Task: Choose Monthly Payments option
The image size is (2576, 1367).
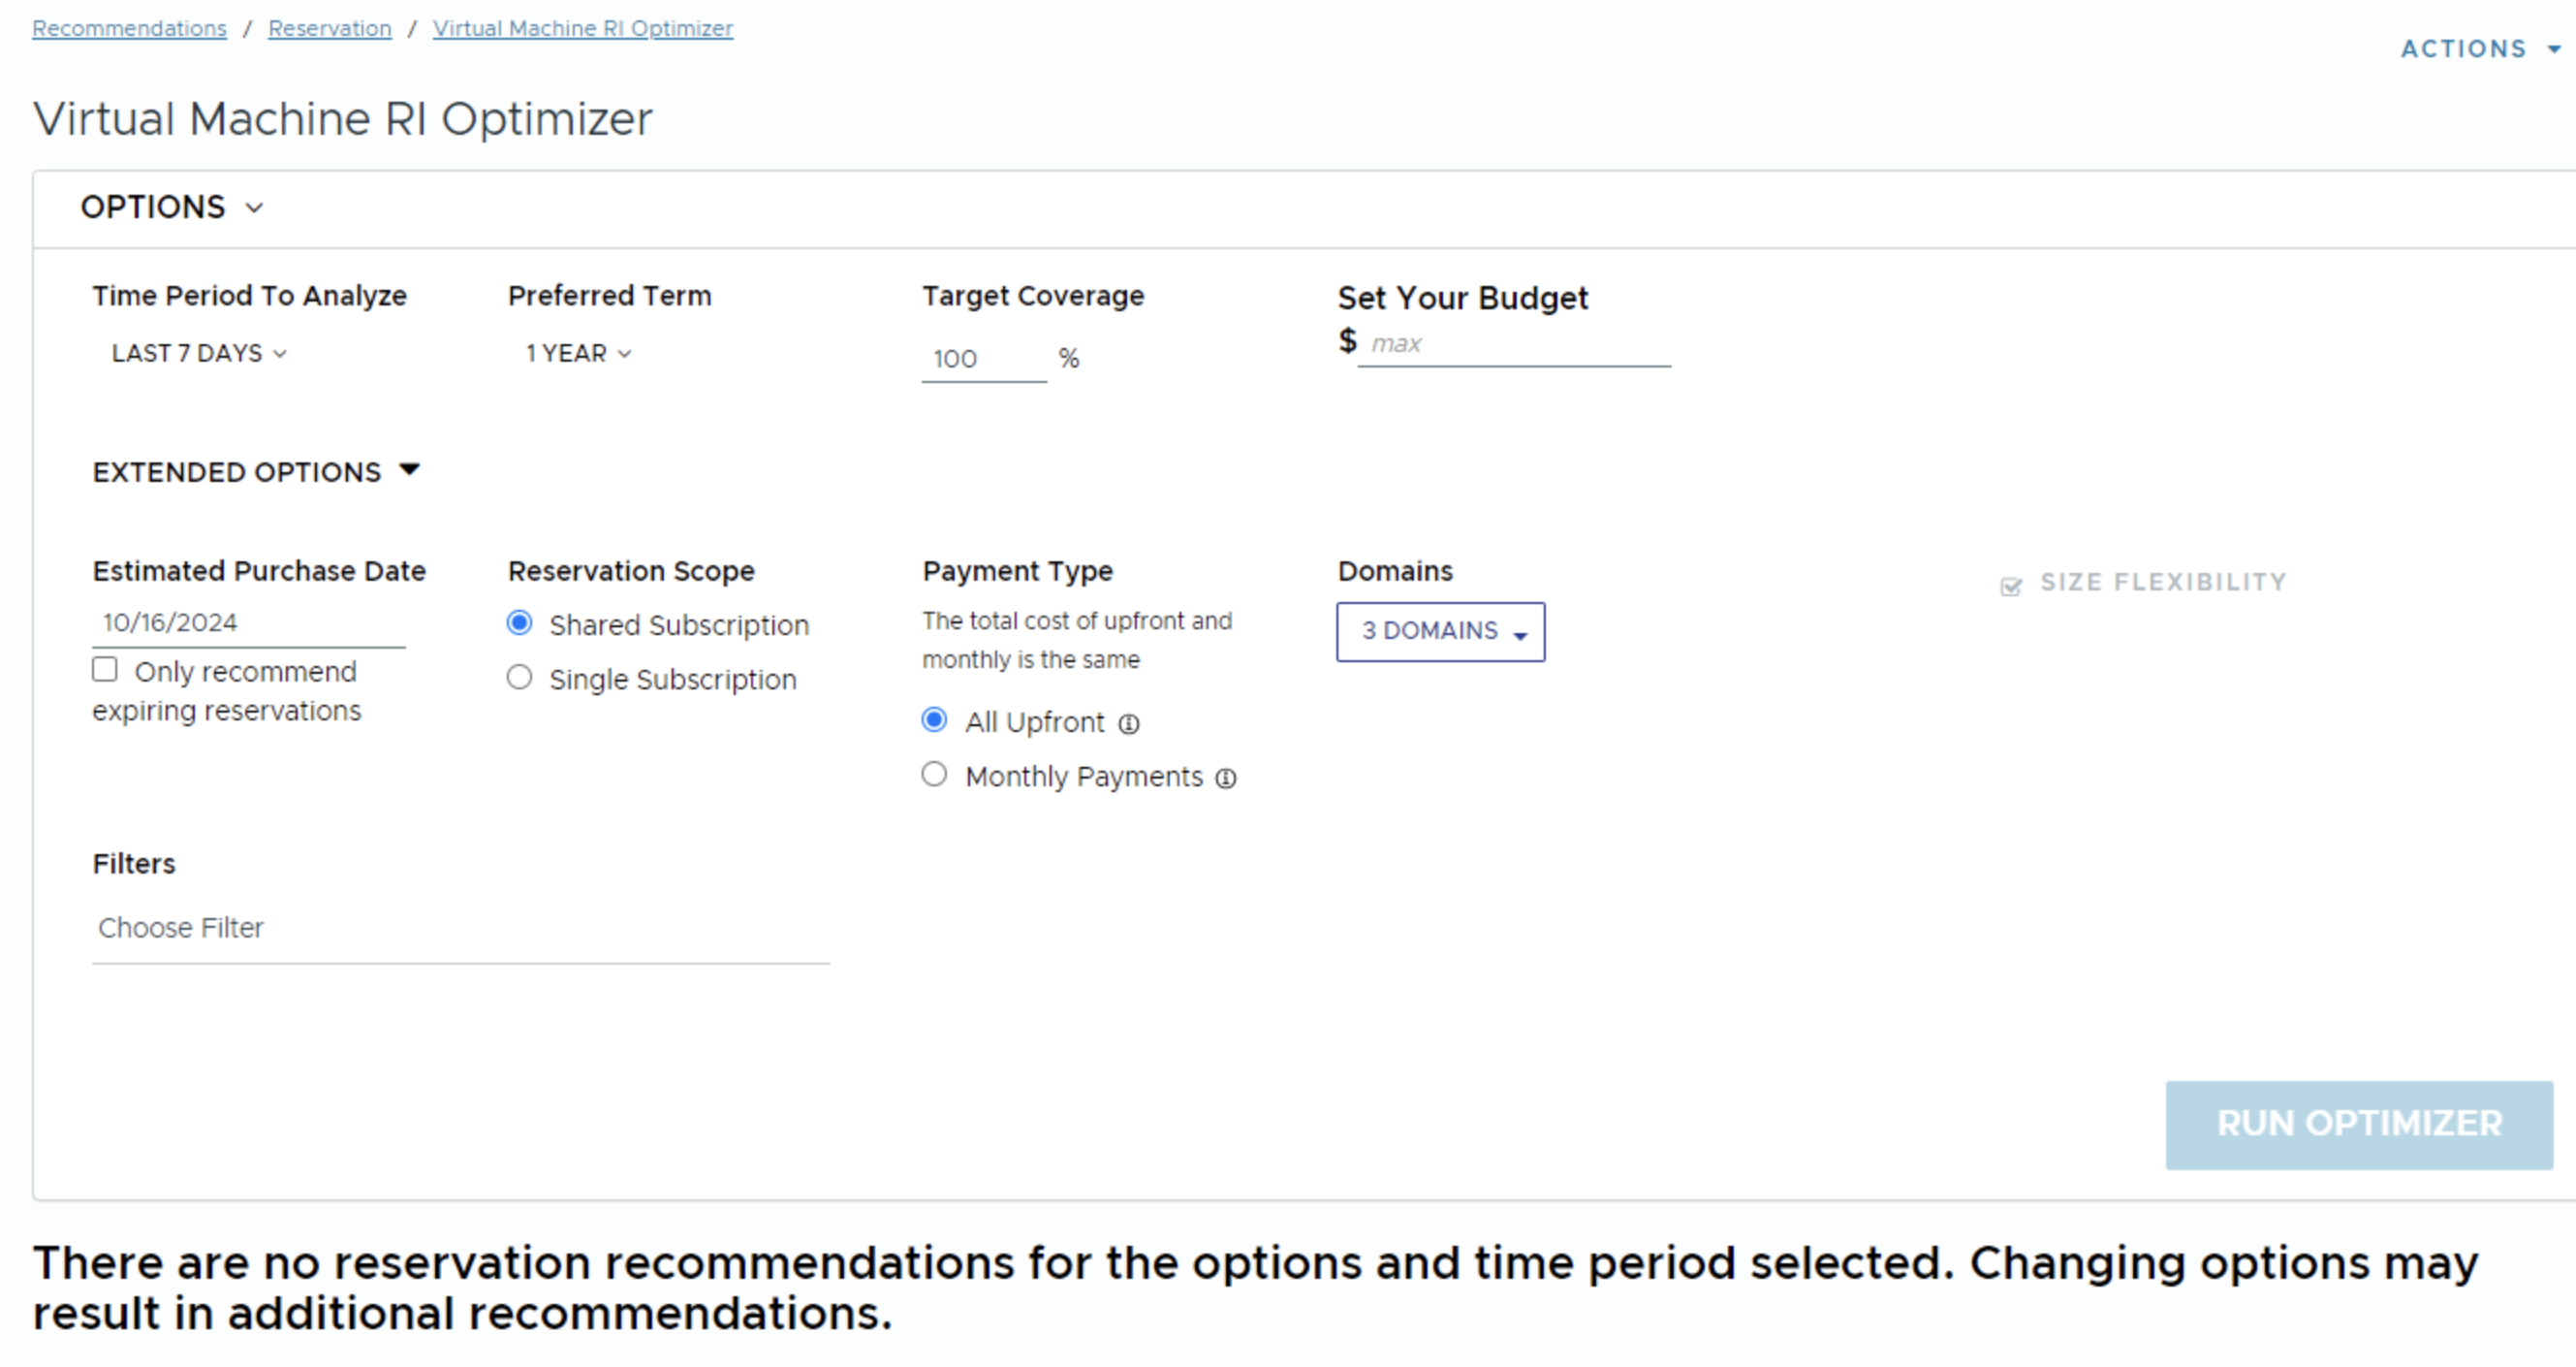Action: [934, 775]
